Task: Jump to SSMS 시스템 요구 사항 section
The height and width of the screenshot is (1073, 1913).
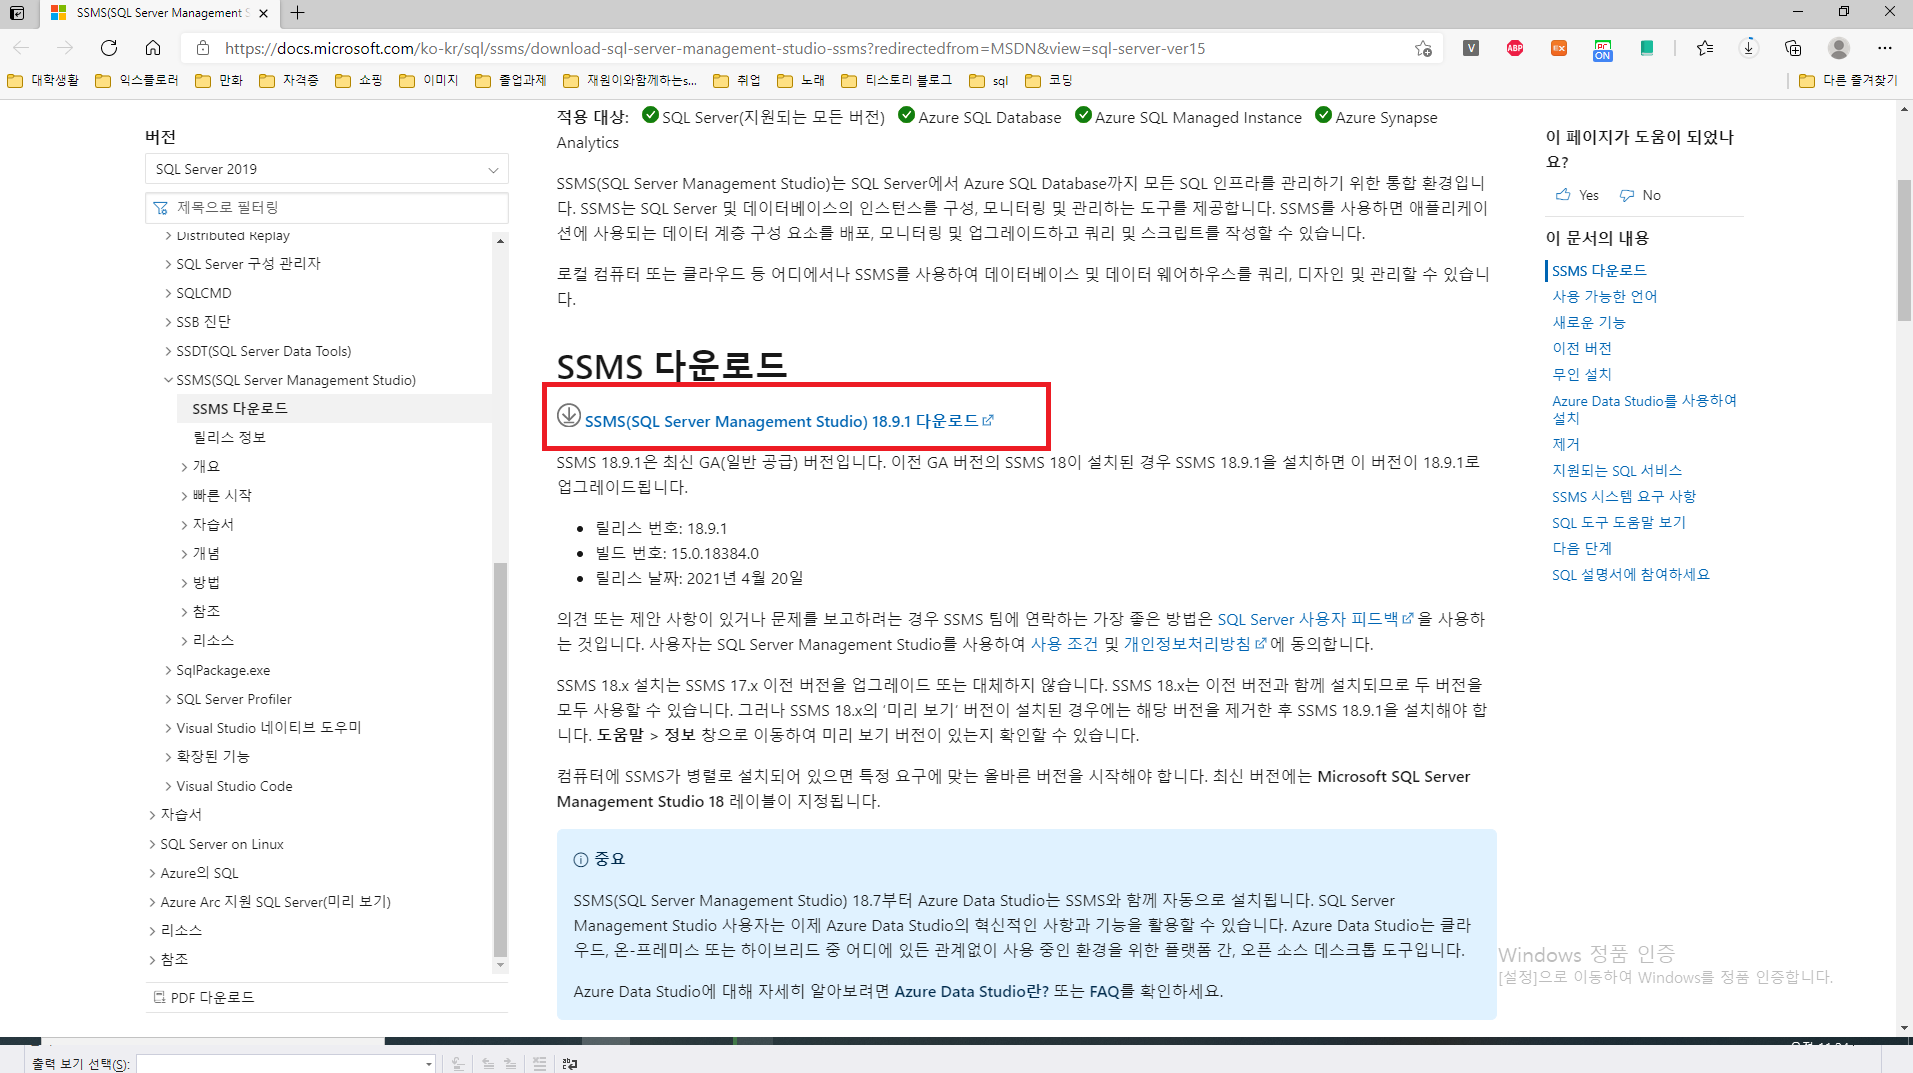Action: point(1624,496)
